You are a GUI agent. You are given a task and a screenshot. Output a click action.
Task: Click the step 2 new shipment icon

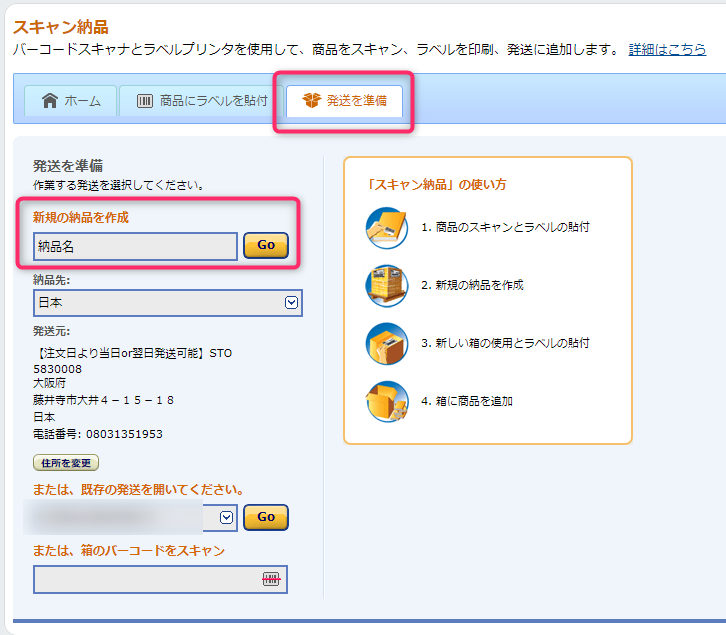[386, 286]
